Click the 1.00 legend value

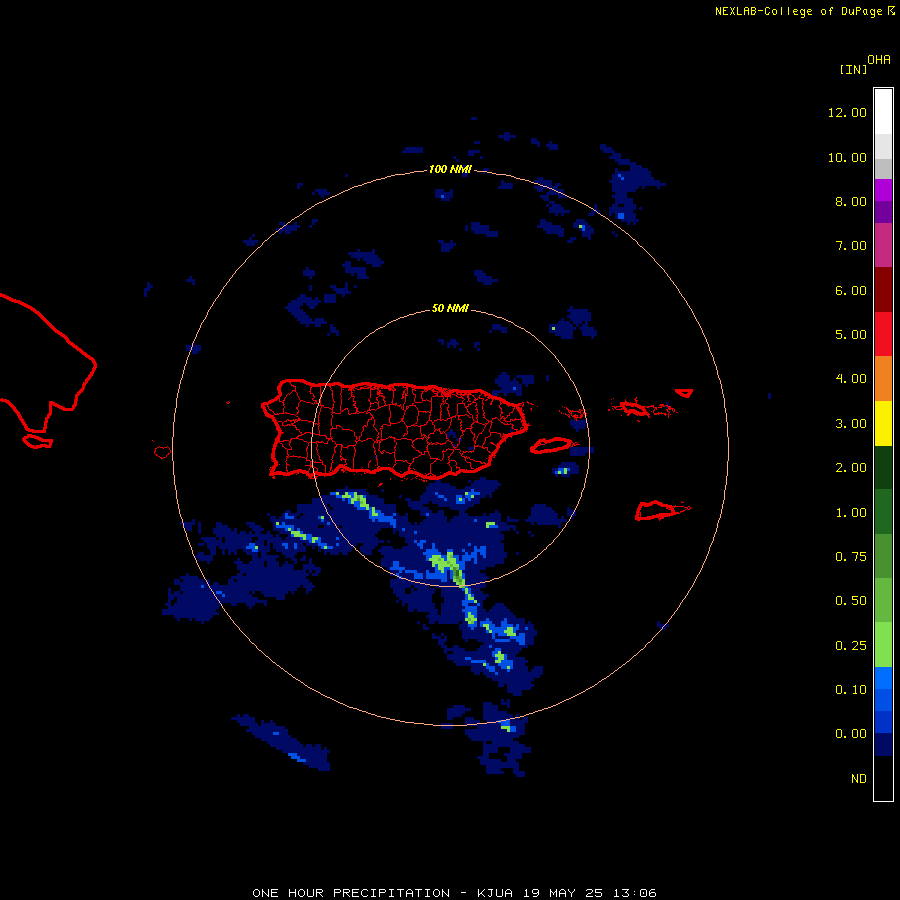pyautogui.click(x=851, y=513)
